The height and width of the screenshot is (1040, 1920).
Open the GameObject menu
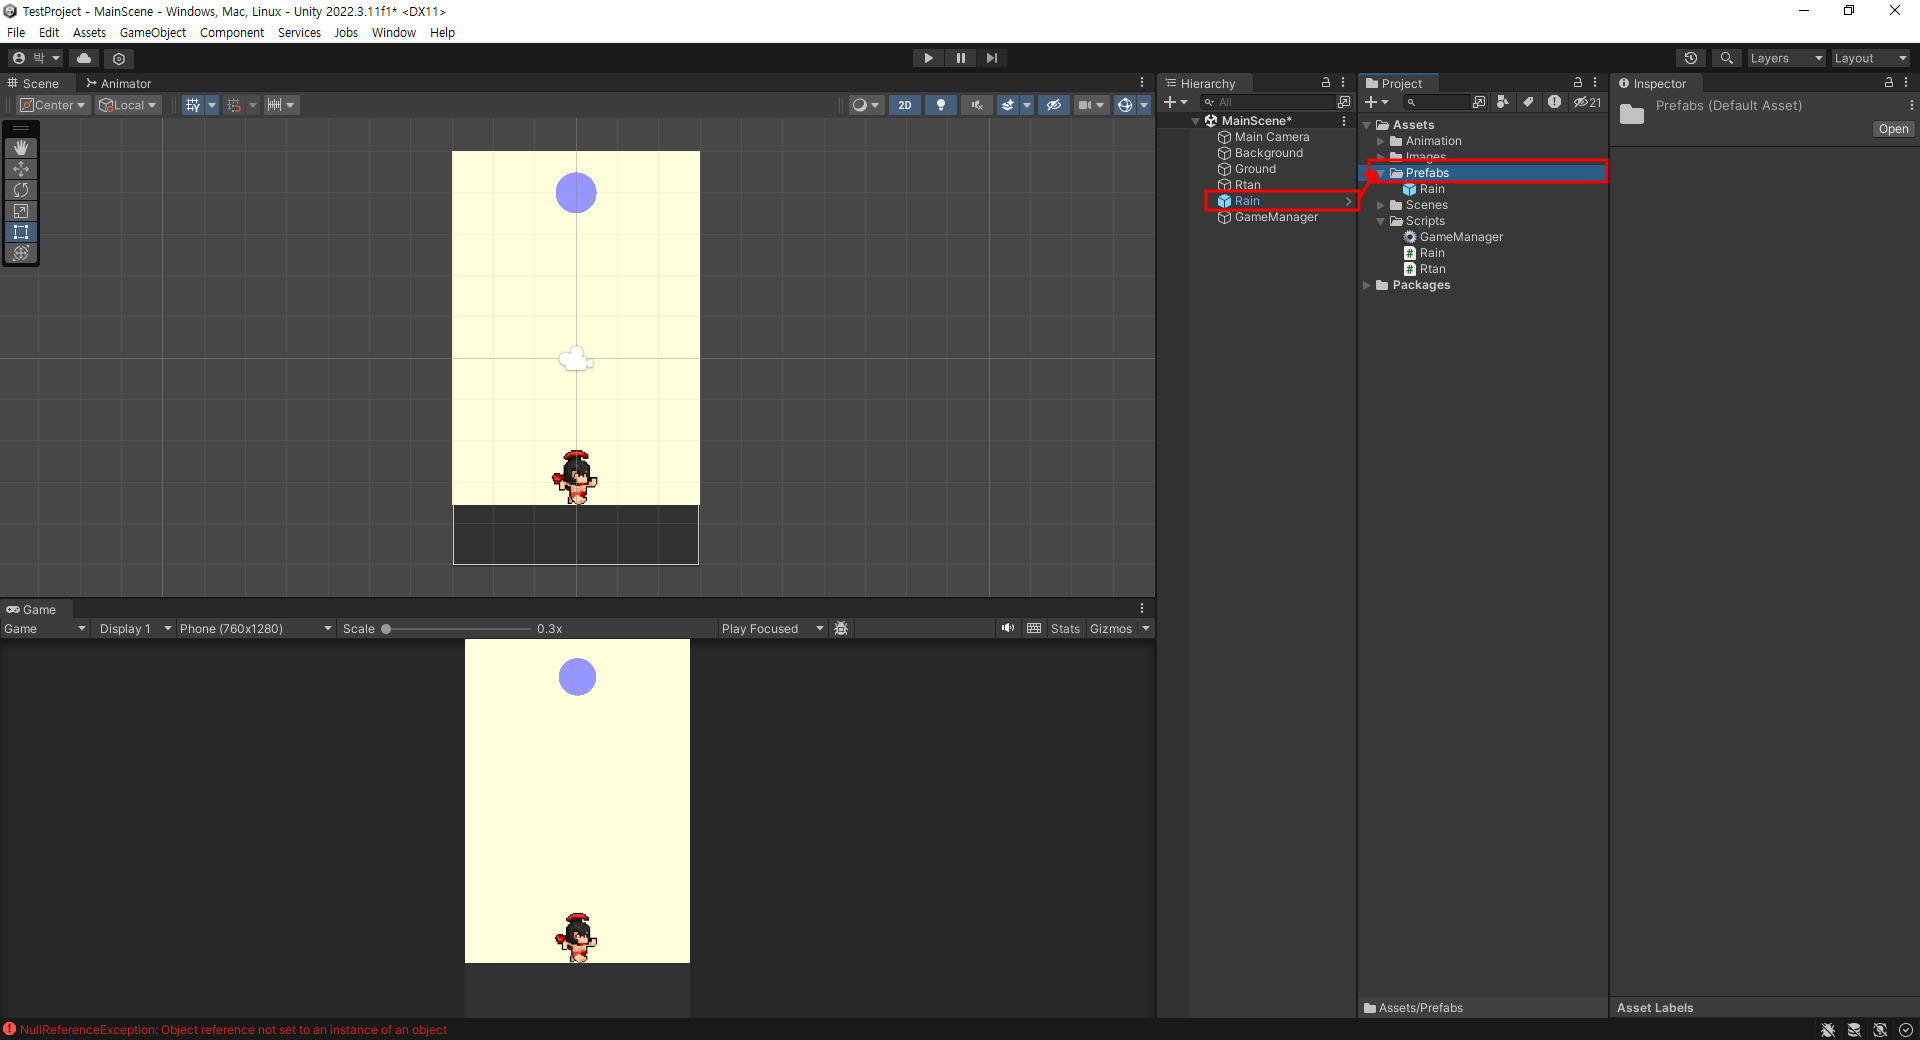click(153, 32)
